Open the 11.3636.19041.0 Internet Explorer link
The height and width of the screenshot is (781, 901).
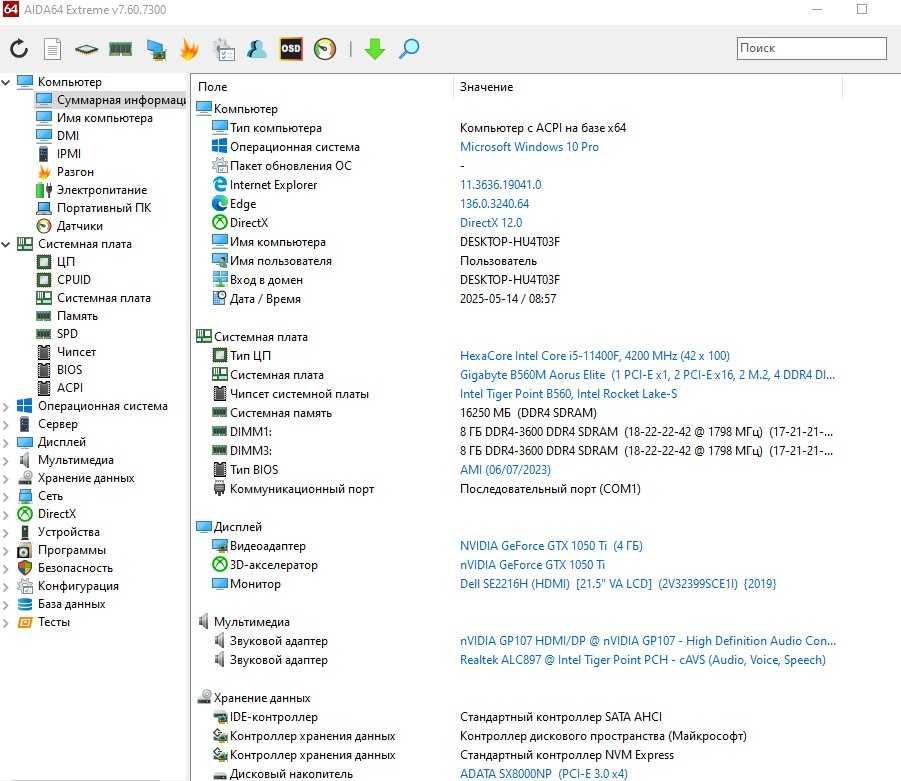(x=500, y=184)
